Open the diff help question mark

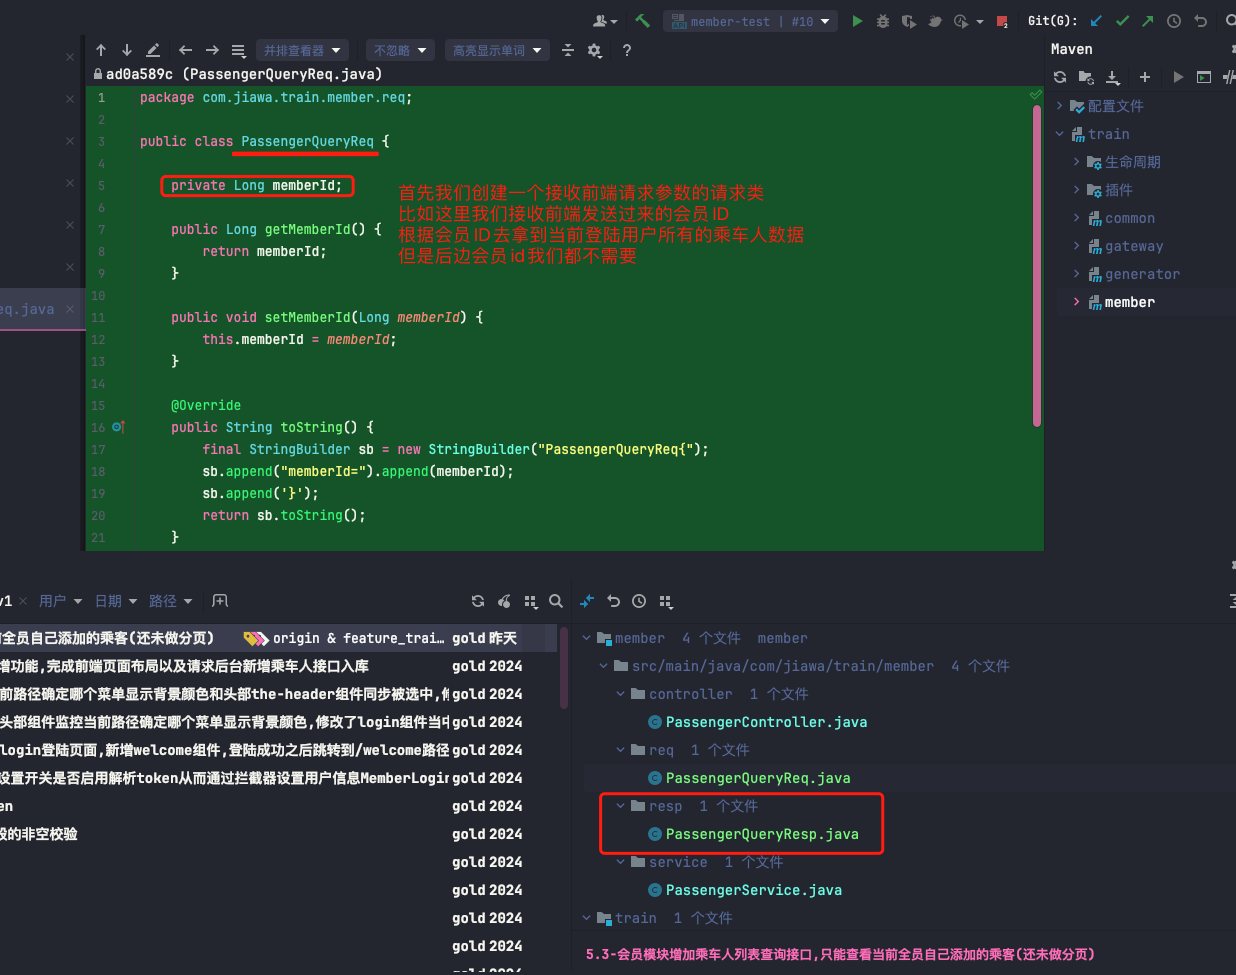[x=627, y=50]
